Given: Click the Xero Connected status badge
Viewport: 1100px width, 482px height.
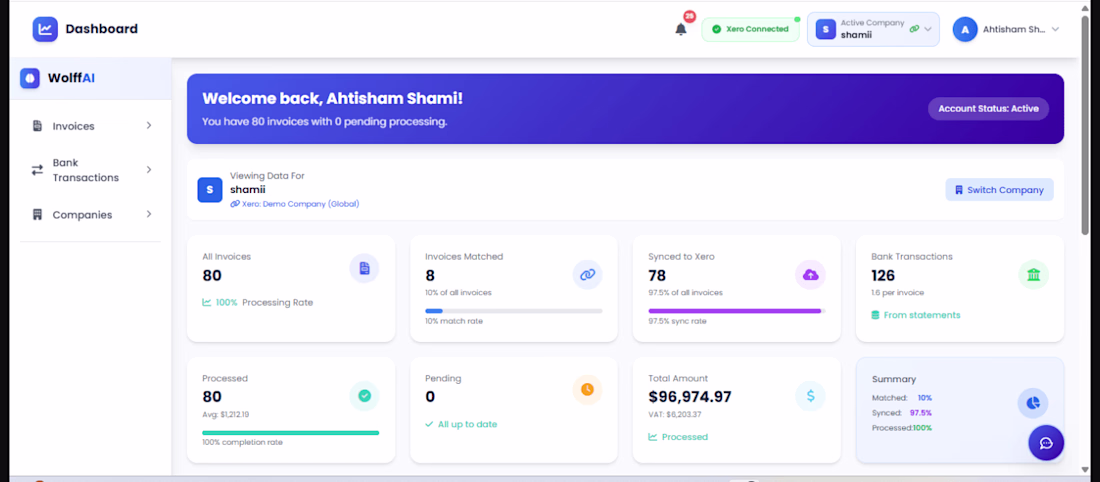Looking at the screenshot, I should tap(750, 29).
